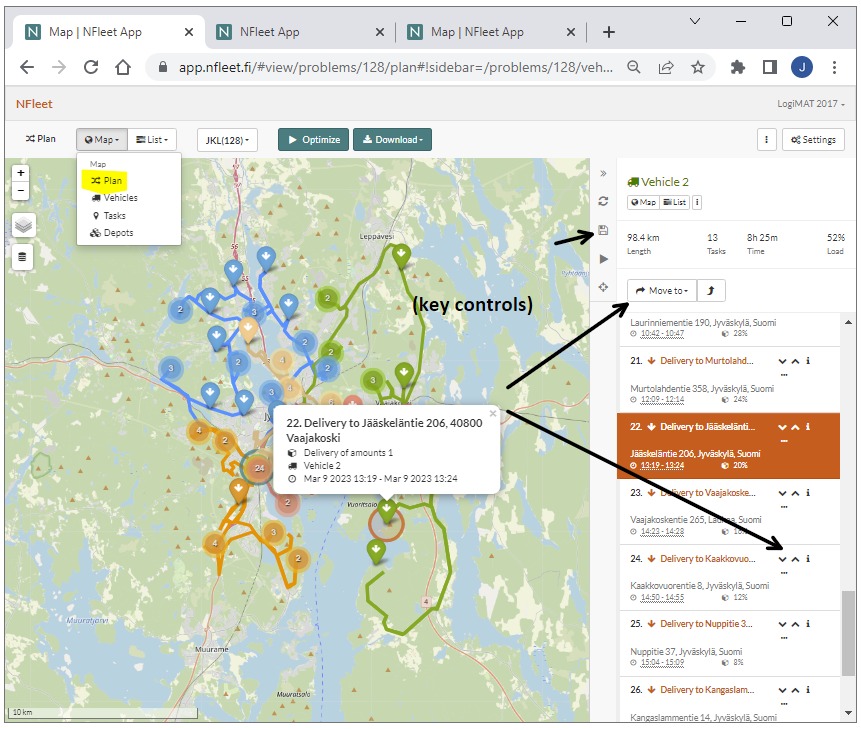Zoom out the map with minus button

21,191
